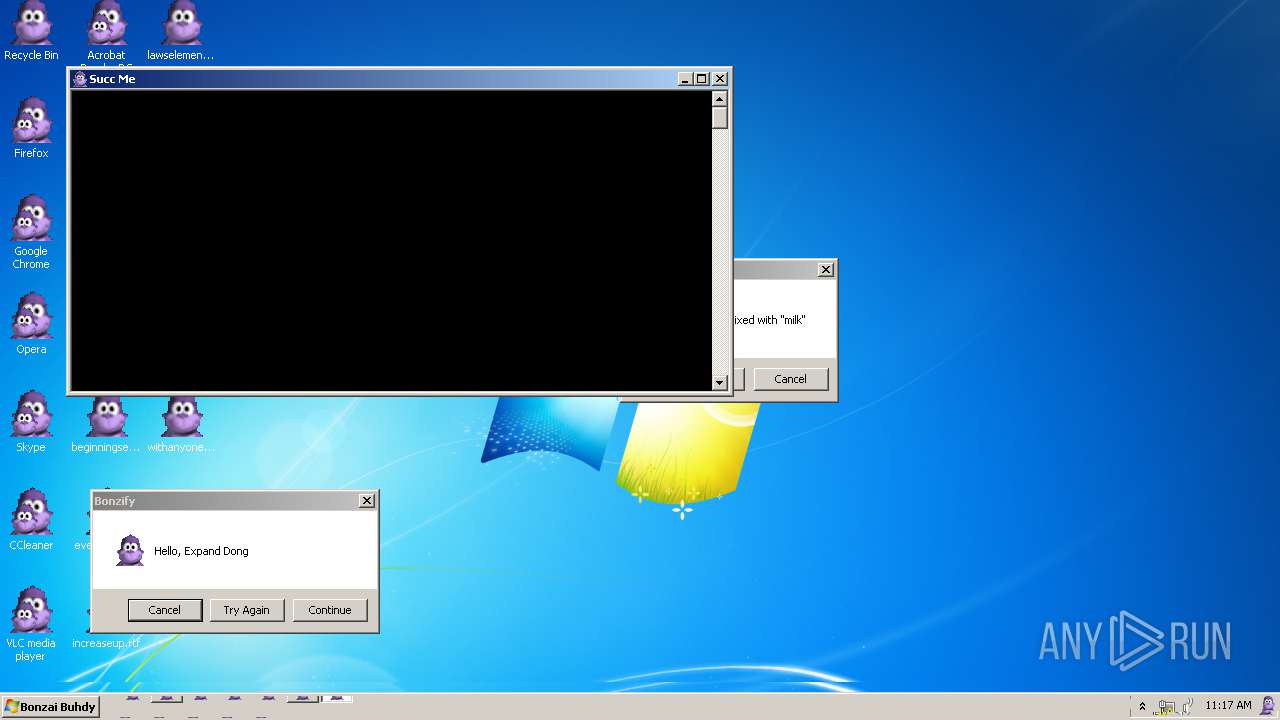The width and height of the screenshot is (1280, 720).
Task: Show hidden system tray icons
Action: (1142, 706)
